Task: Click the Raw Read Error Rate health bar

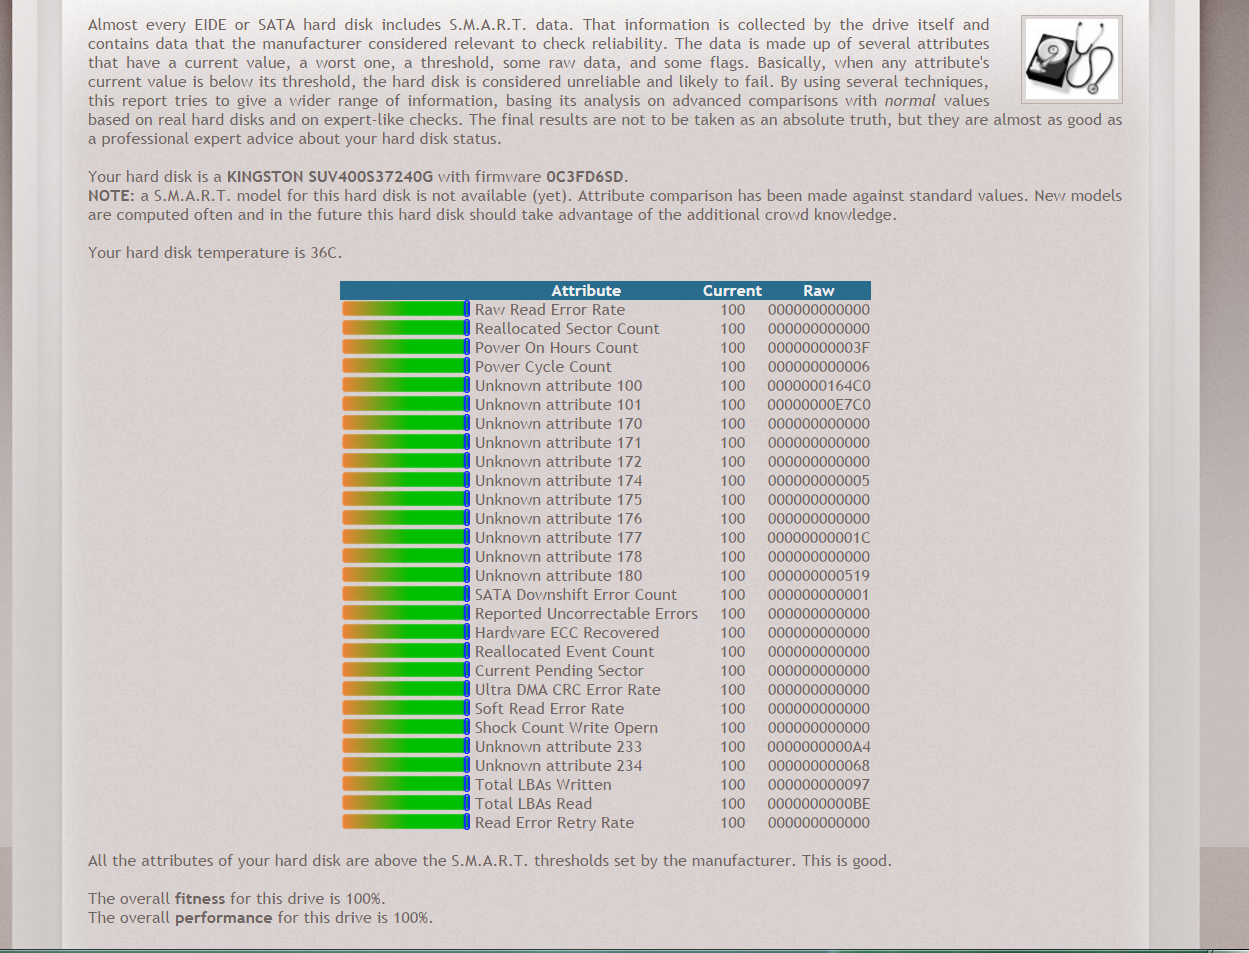Action: coord(406,310)
